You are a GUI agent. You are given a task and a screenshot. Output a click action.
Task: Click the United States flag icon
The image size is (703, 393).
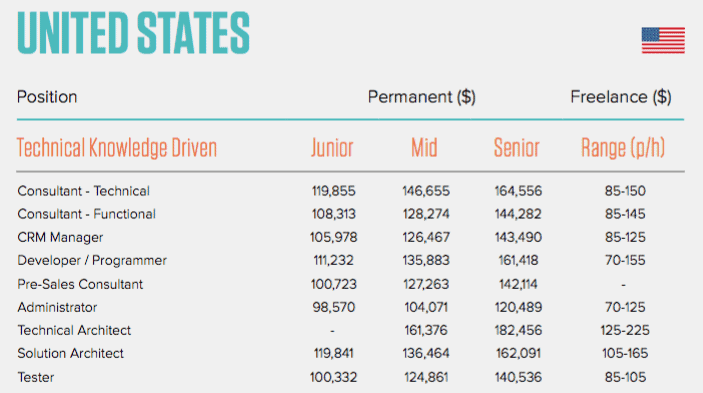(663, 40)
